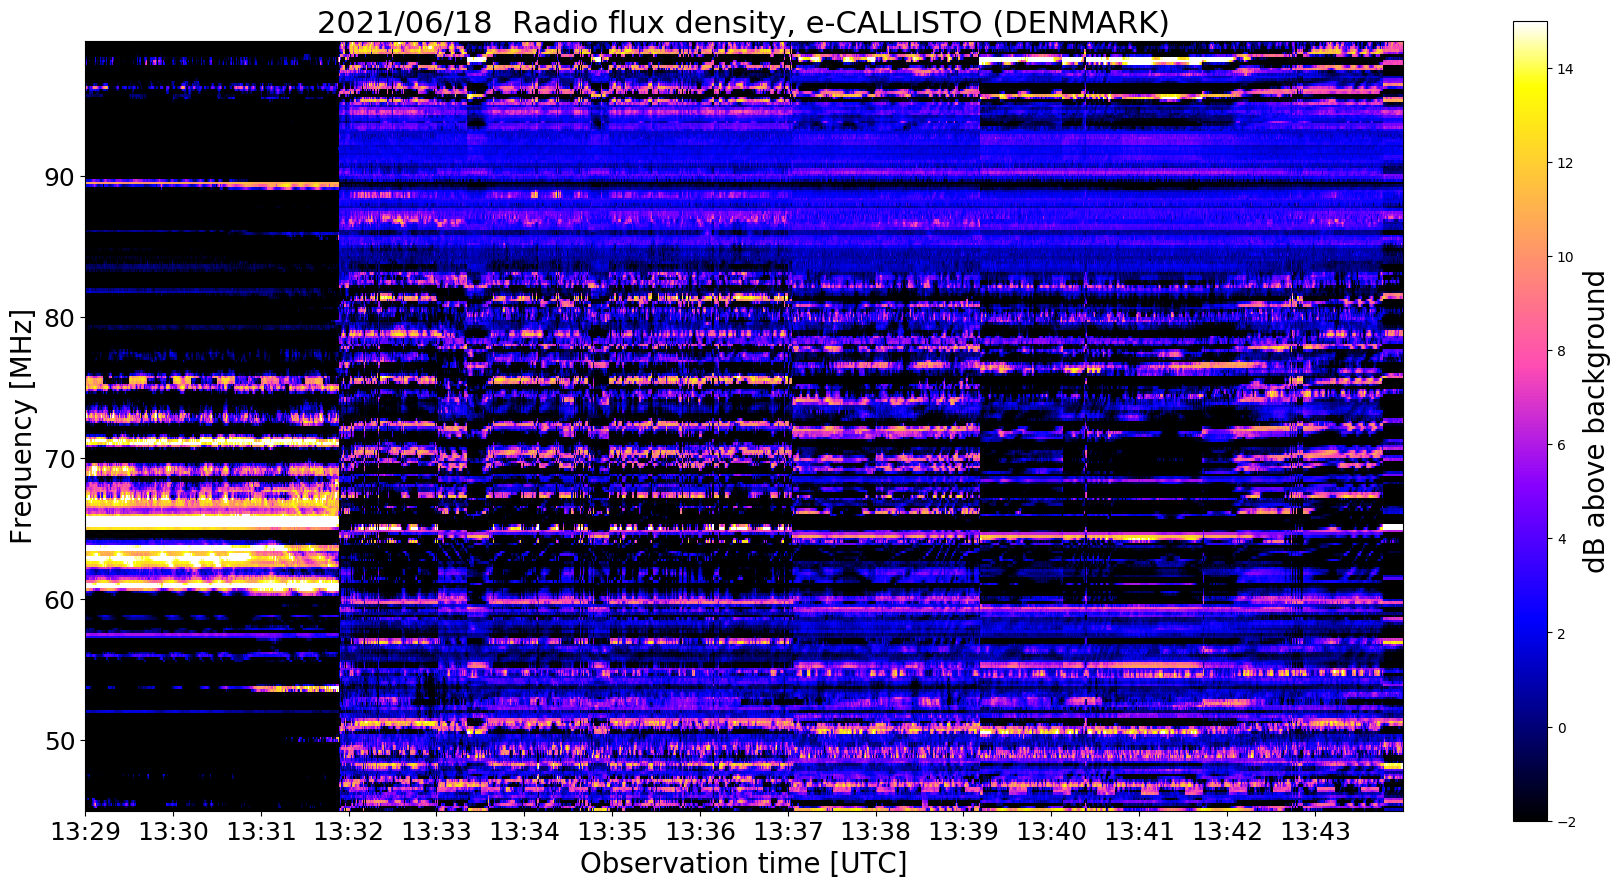Select the 13:37 time tick label

click(788, 832)
